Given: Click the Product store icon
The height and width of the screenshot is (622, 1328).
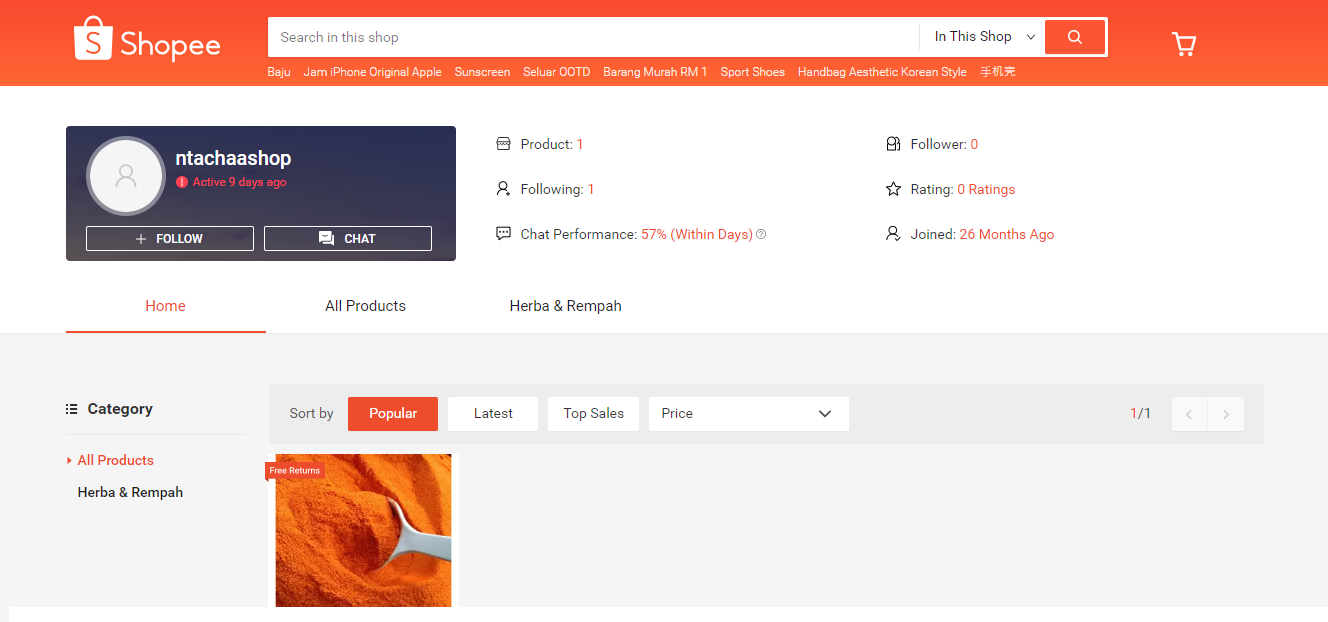Looking at the screenshot, I should (x=504, y=144).
